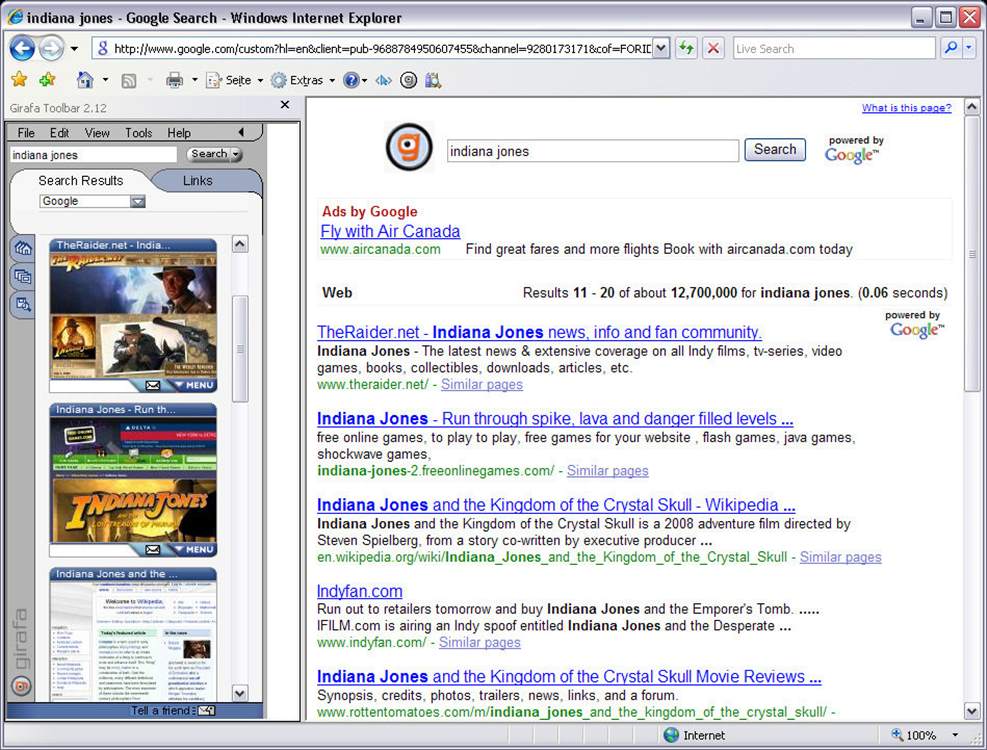This screenshot has height=750, width=987.
Task: Click the round Girafa logo in the sidebar
Action: point(21,685)
